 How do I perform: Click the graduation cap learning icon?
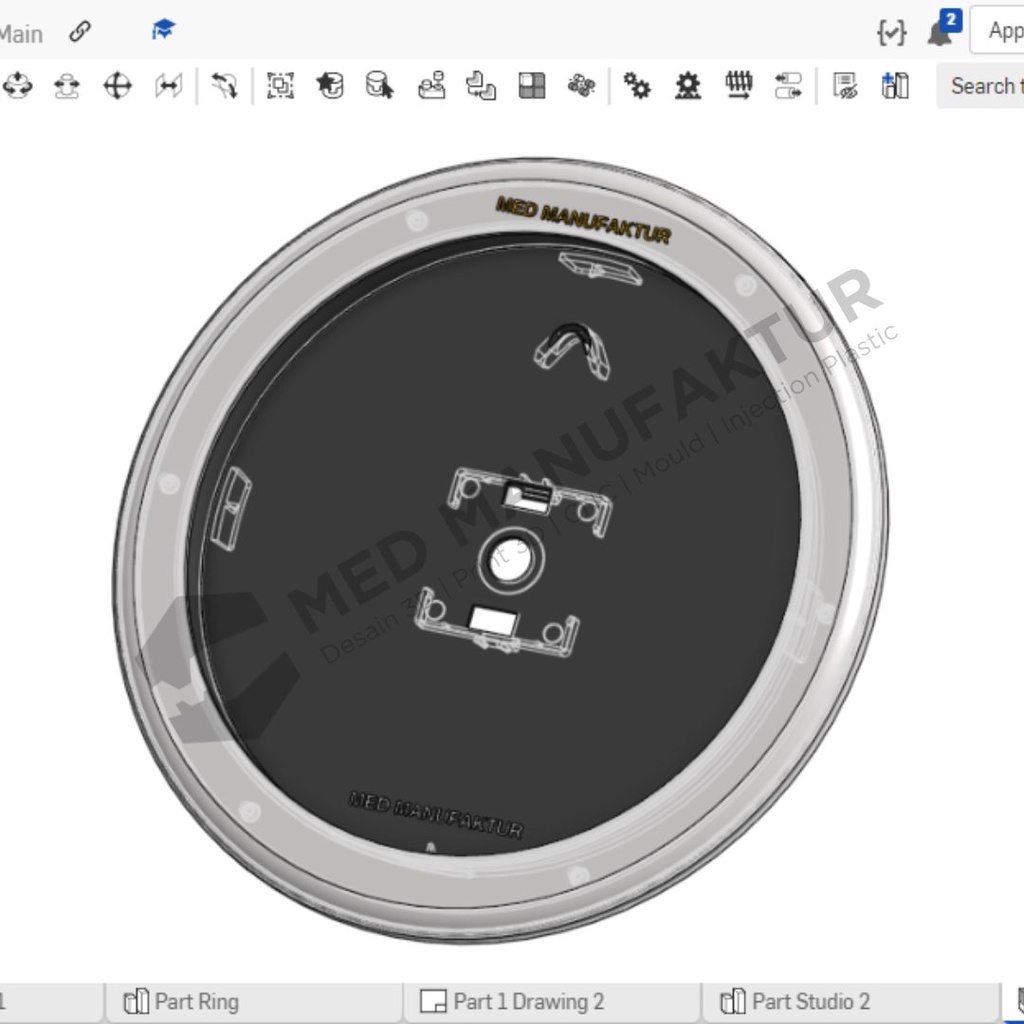click(163, 31)
